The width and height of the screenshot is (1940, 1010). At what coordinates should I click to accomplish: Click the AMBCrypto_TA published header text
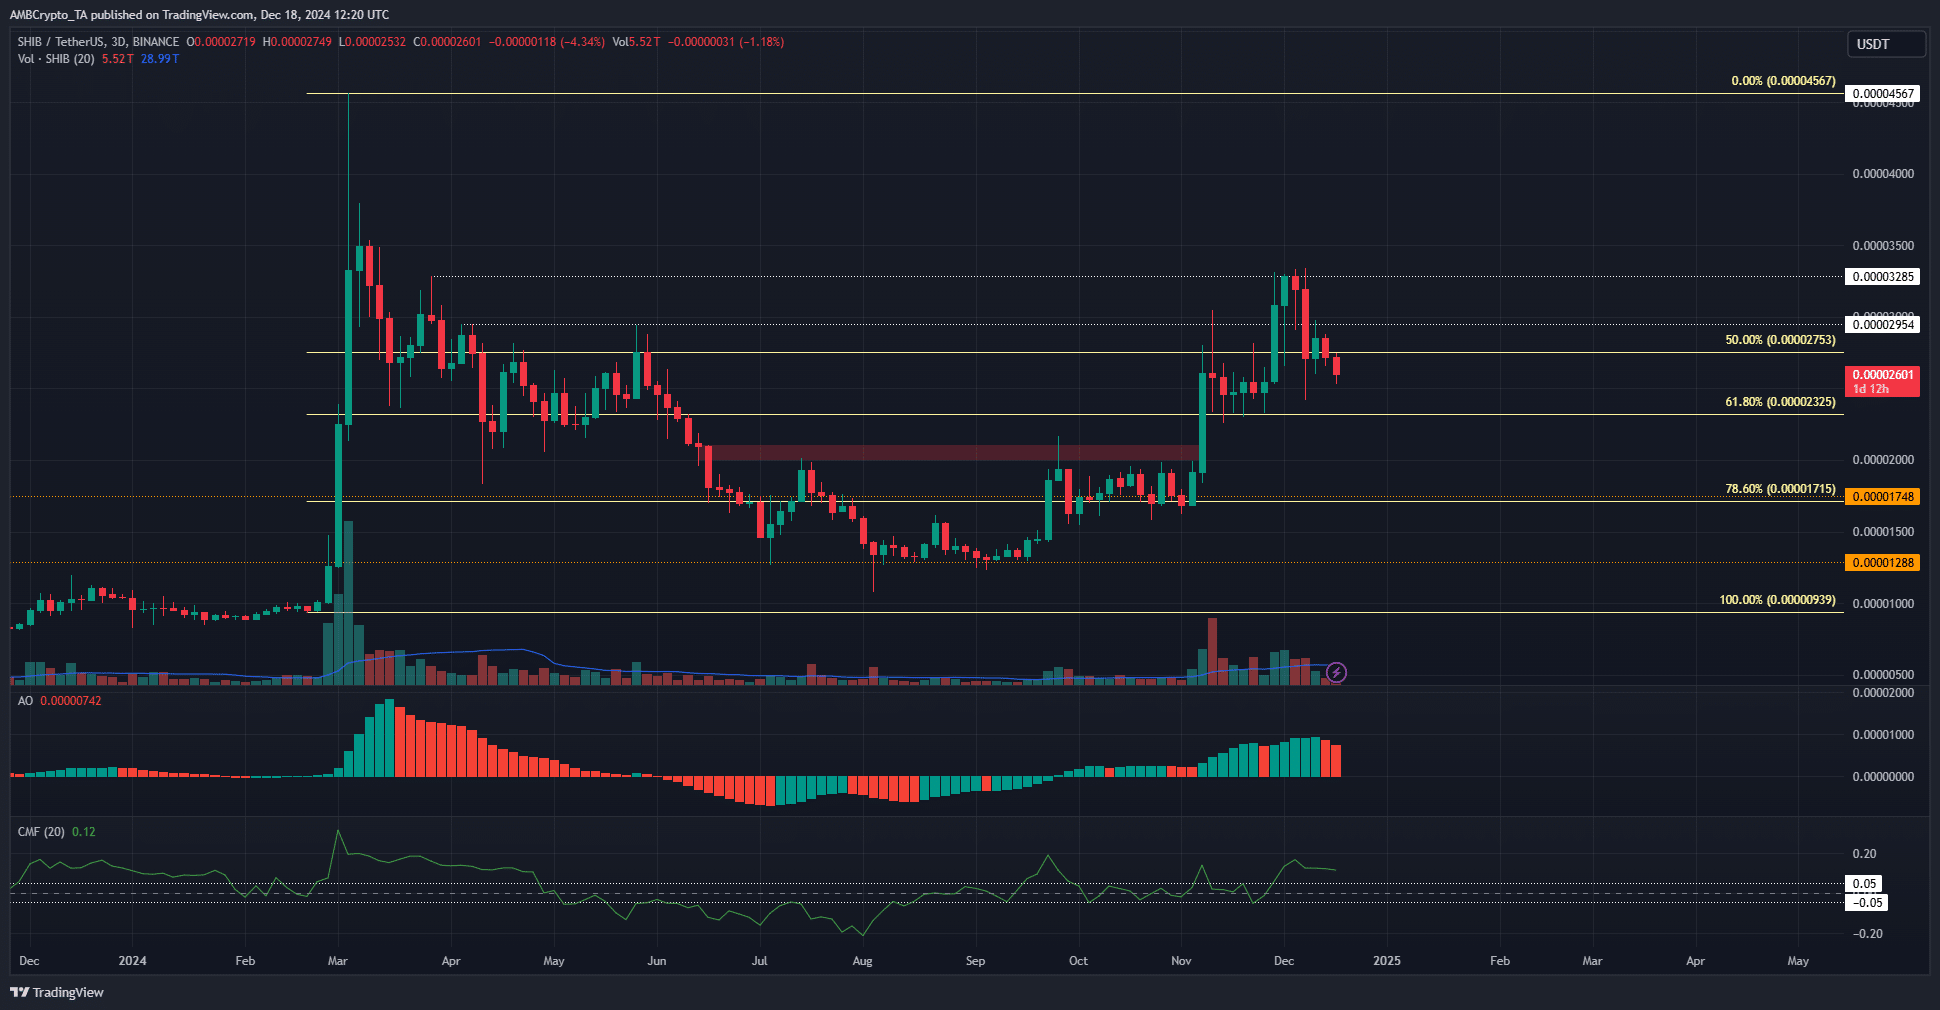[199, 15]
